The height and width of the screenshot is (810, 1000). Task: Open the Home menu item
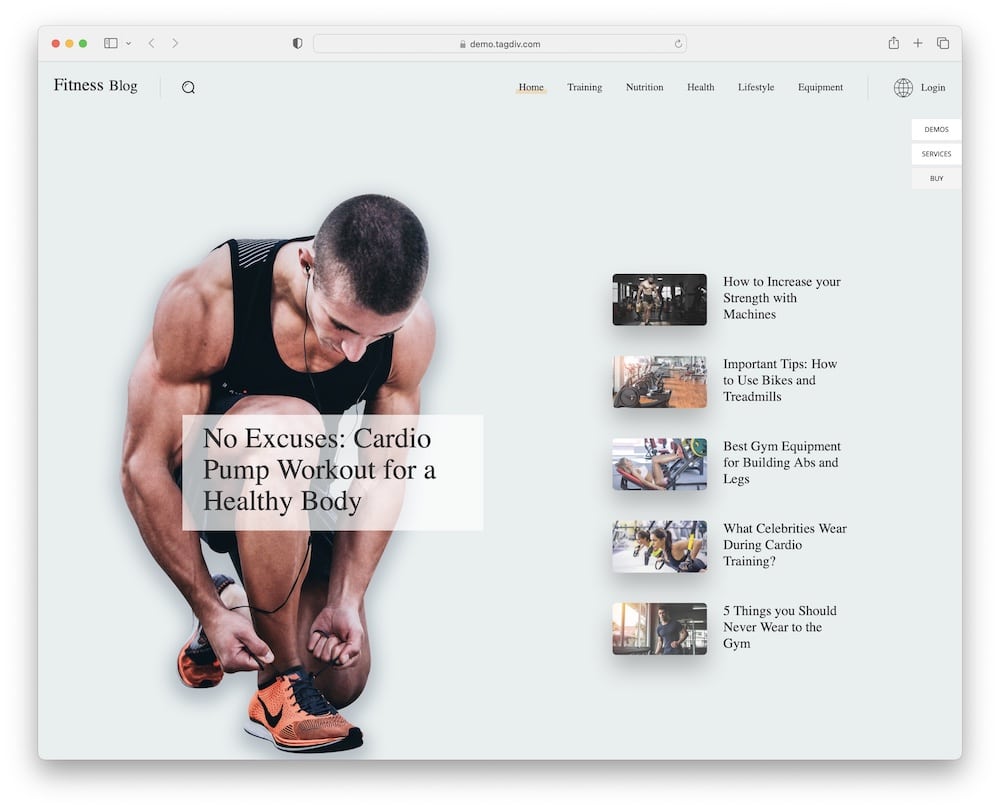click(531, 87)
